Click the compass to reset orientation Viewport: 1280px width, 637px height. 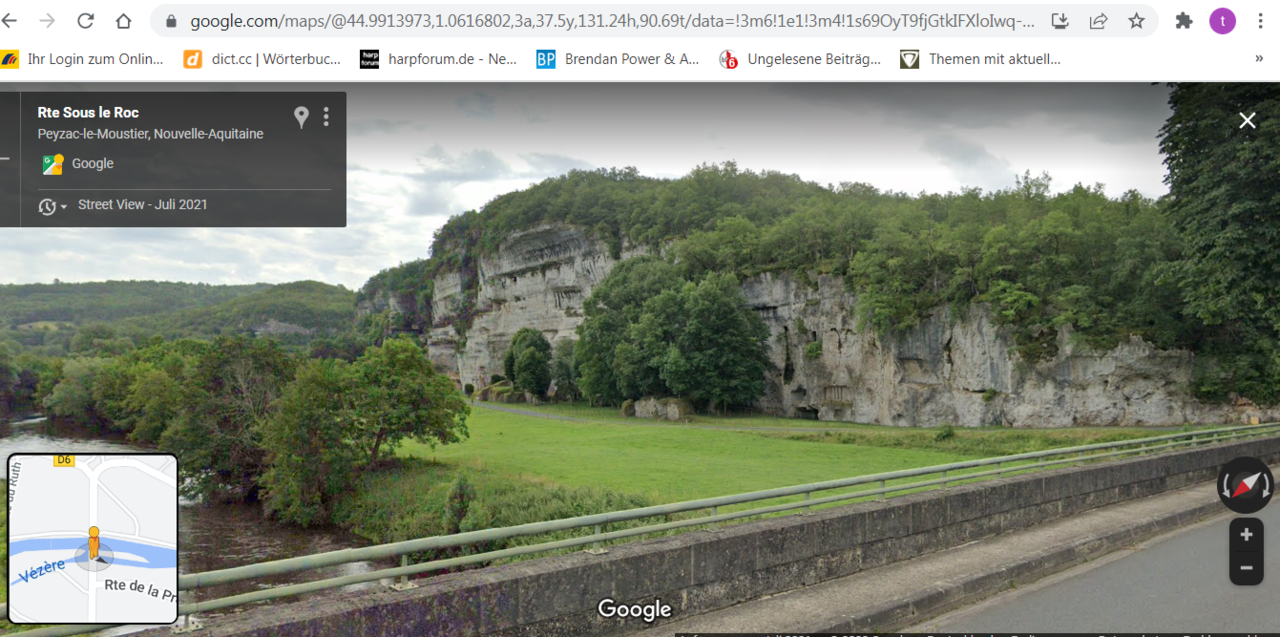1245,486
